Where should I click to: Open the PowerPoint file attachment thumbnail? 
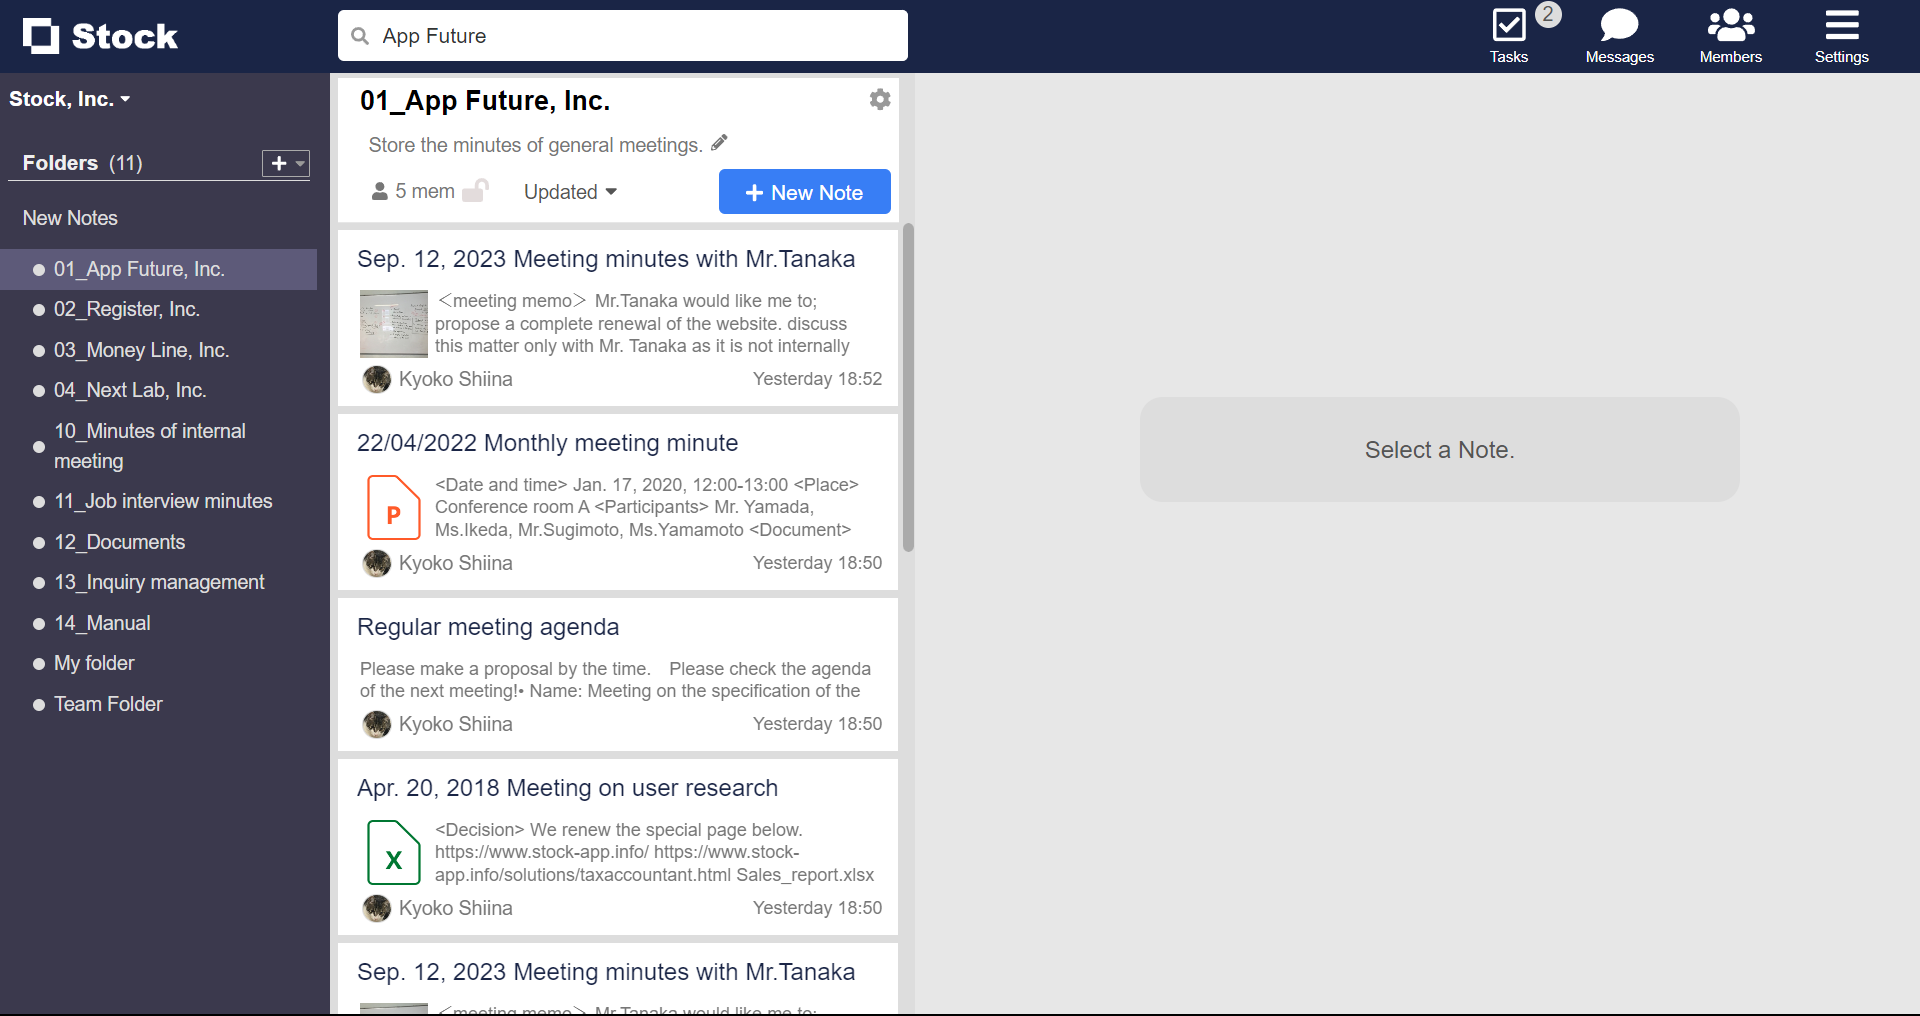tap(393, 507)
